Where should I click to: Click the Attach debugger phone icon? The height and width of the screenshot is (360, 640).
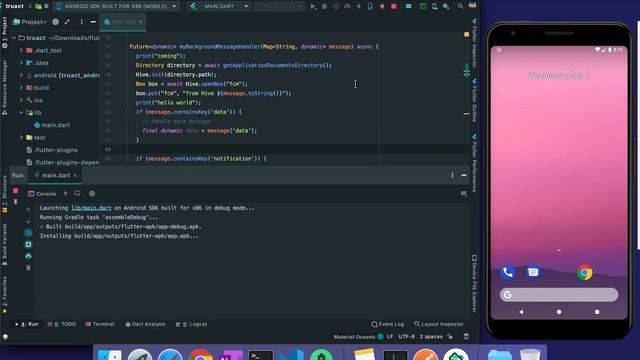pos(370,7)
